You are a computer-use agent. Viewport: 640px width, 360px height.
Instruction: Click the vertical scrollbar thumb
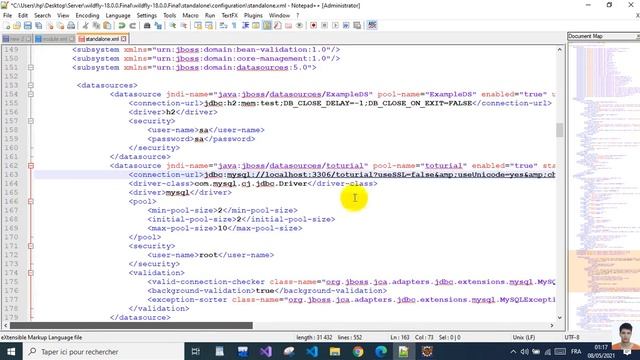pyautogui.click(x=559, y=130)
